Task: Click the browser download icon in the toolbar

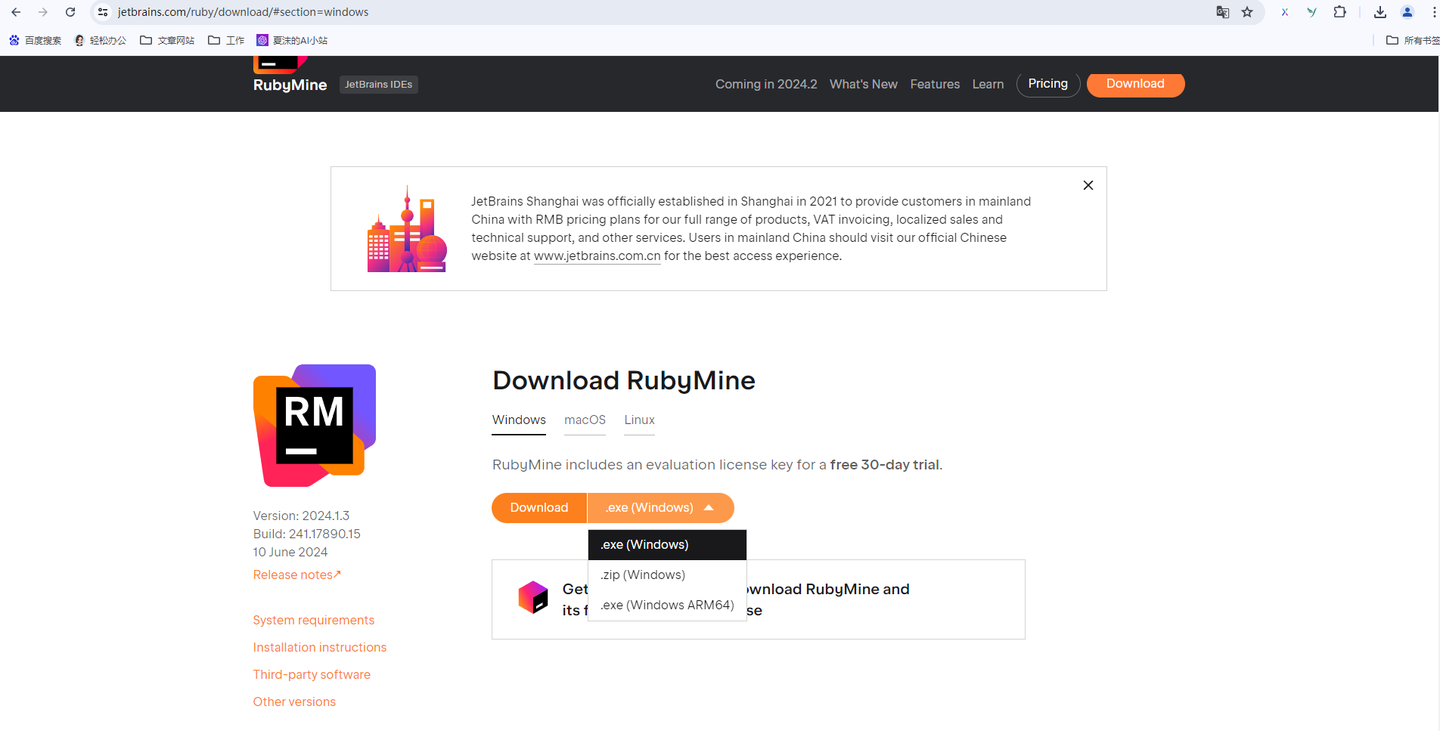Action: pyautogui.click(x=1379, y=12)
